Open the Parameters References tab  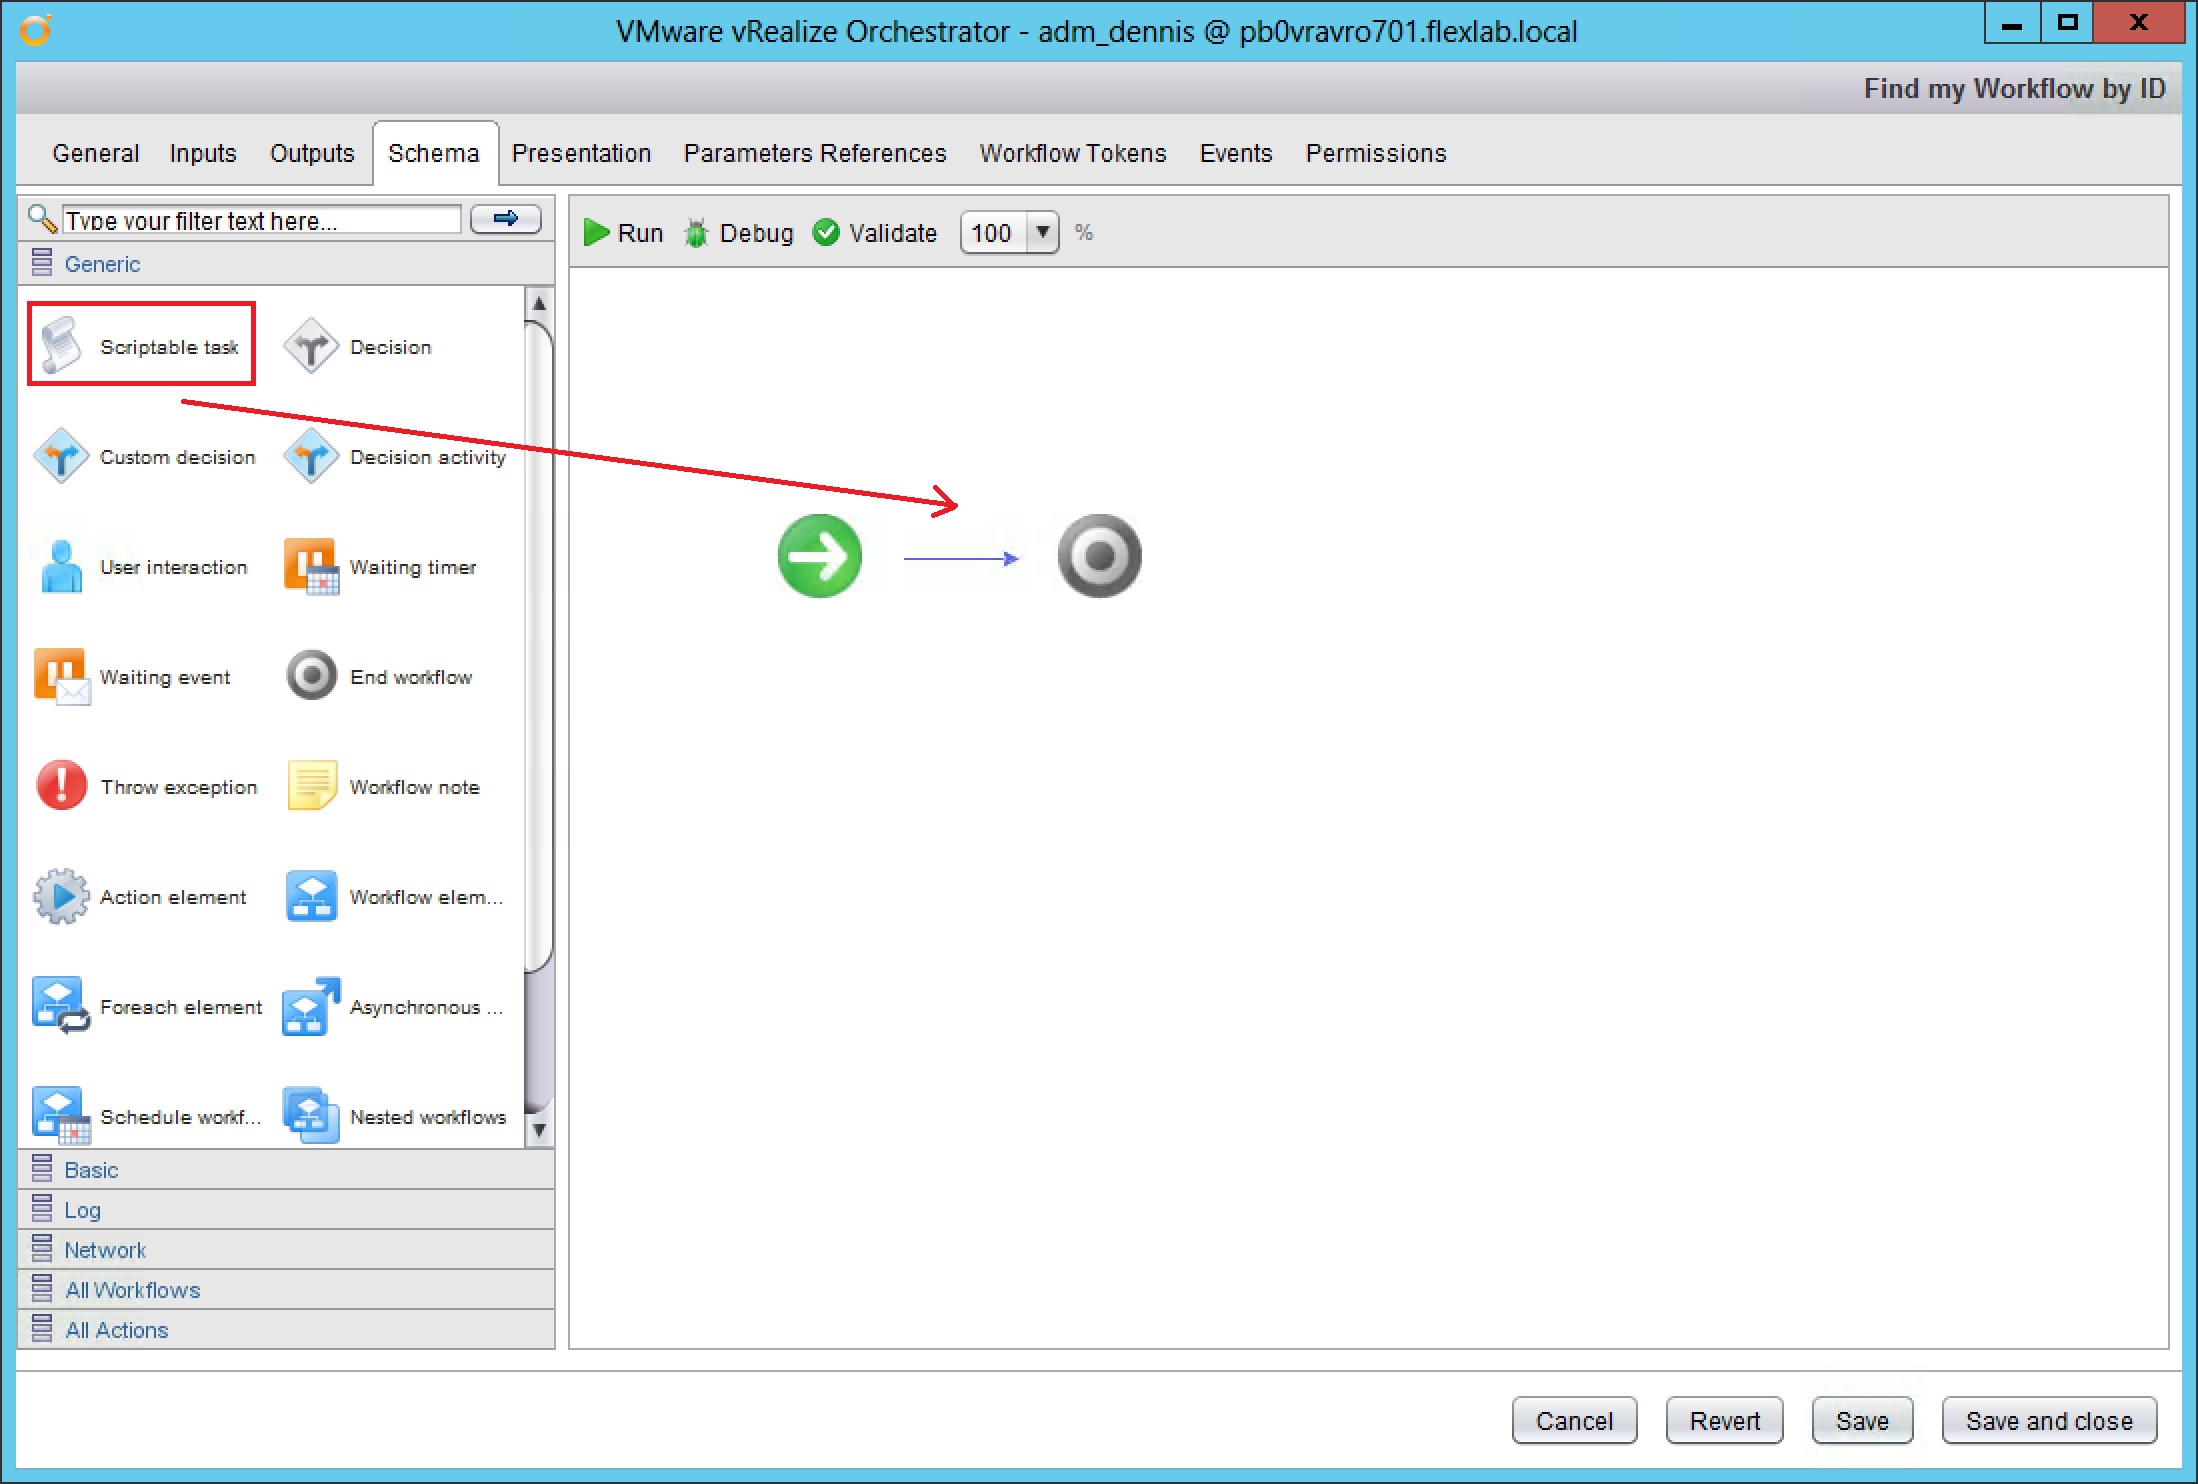[x=815, y=153]
